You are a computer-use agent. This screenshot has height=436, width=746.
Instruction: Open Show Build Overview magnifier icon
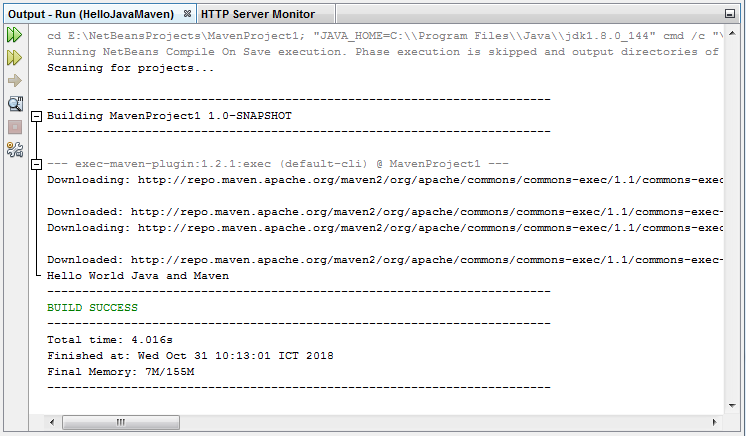[15, 104]
